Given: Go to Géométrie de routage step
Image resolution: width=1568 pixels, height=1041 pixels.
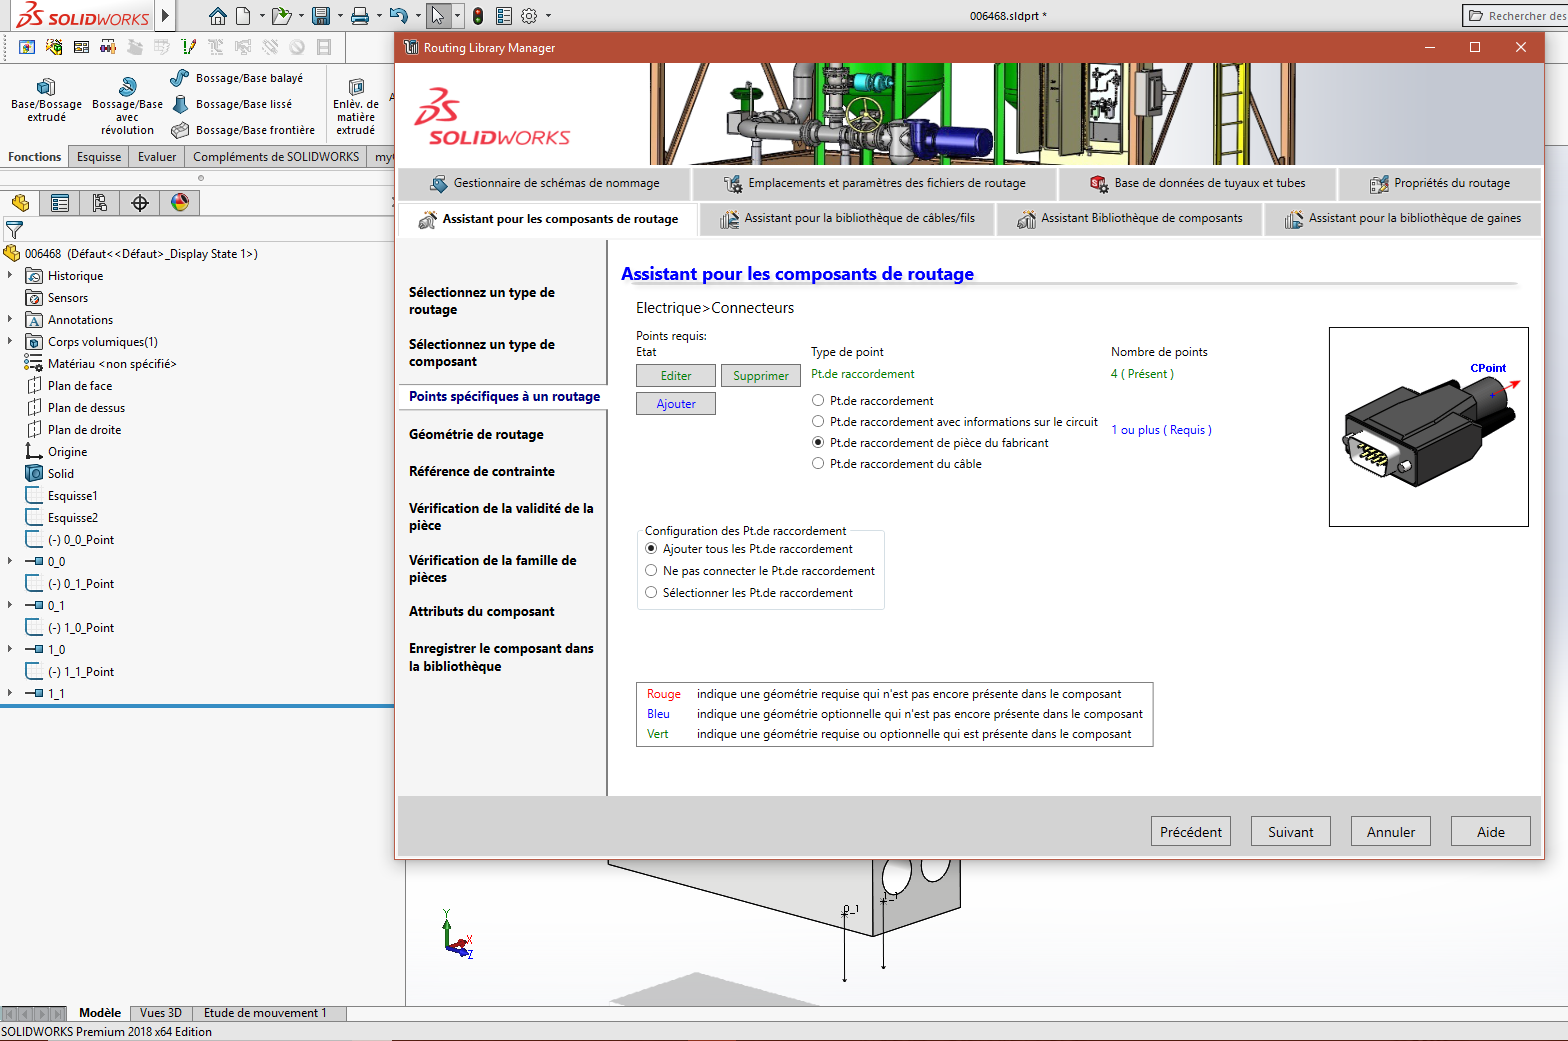Looking at the screenshot, I should pos(476,434).
